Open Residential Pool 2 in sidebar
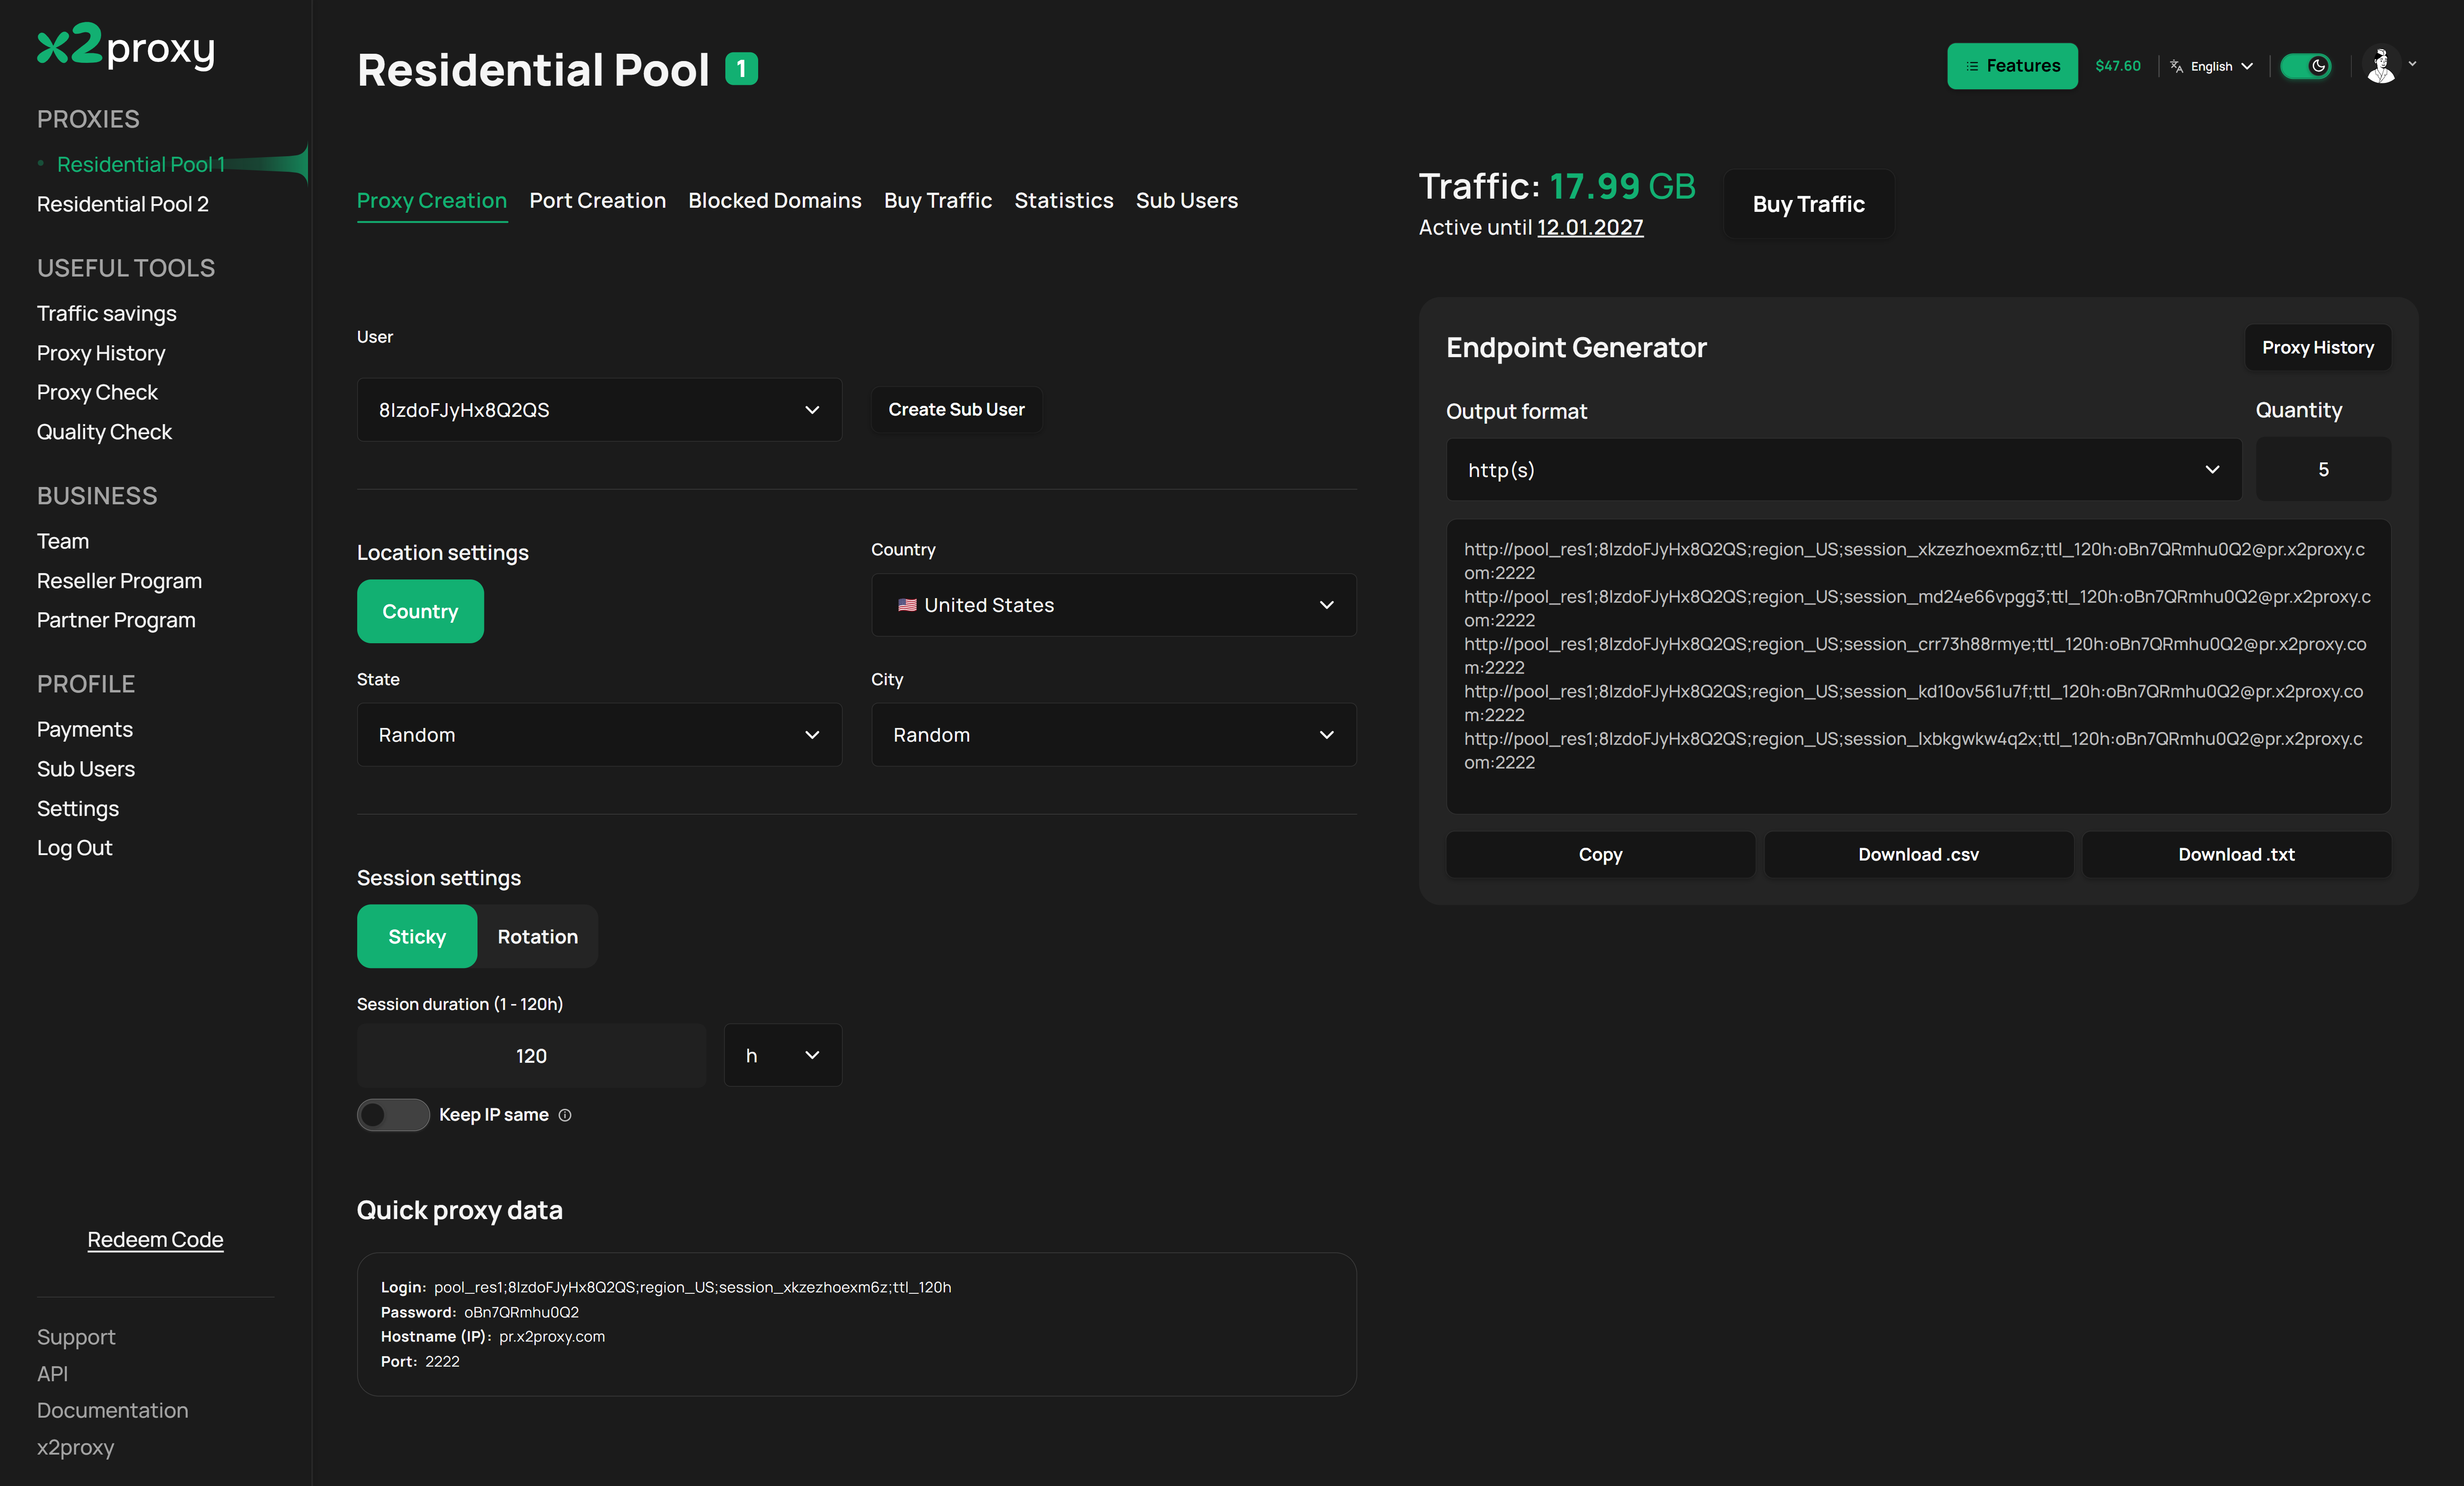Screen dimensions: 2464x1486 [123, 204]
